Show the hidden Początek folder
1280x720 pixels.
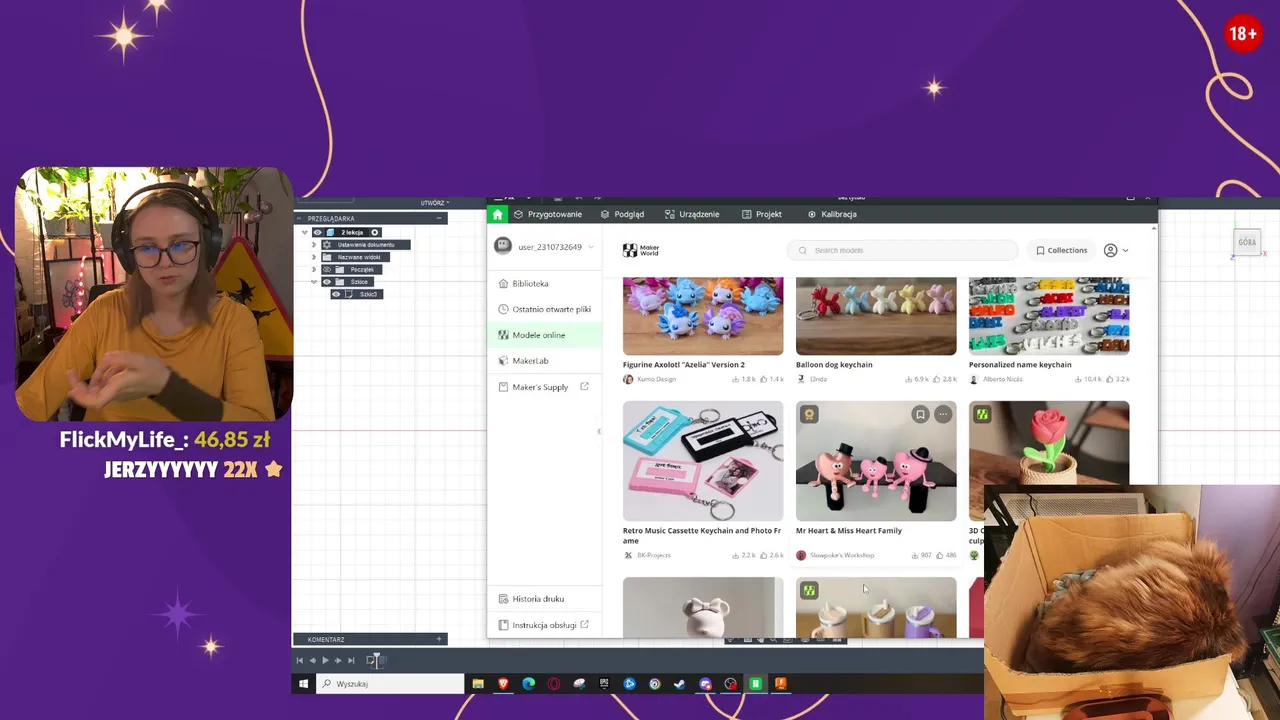[326, 269]
